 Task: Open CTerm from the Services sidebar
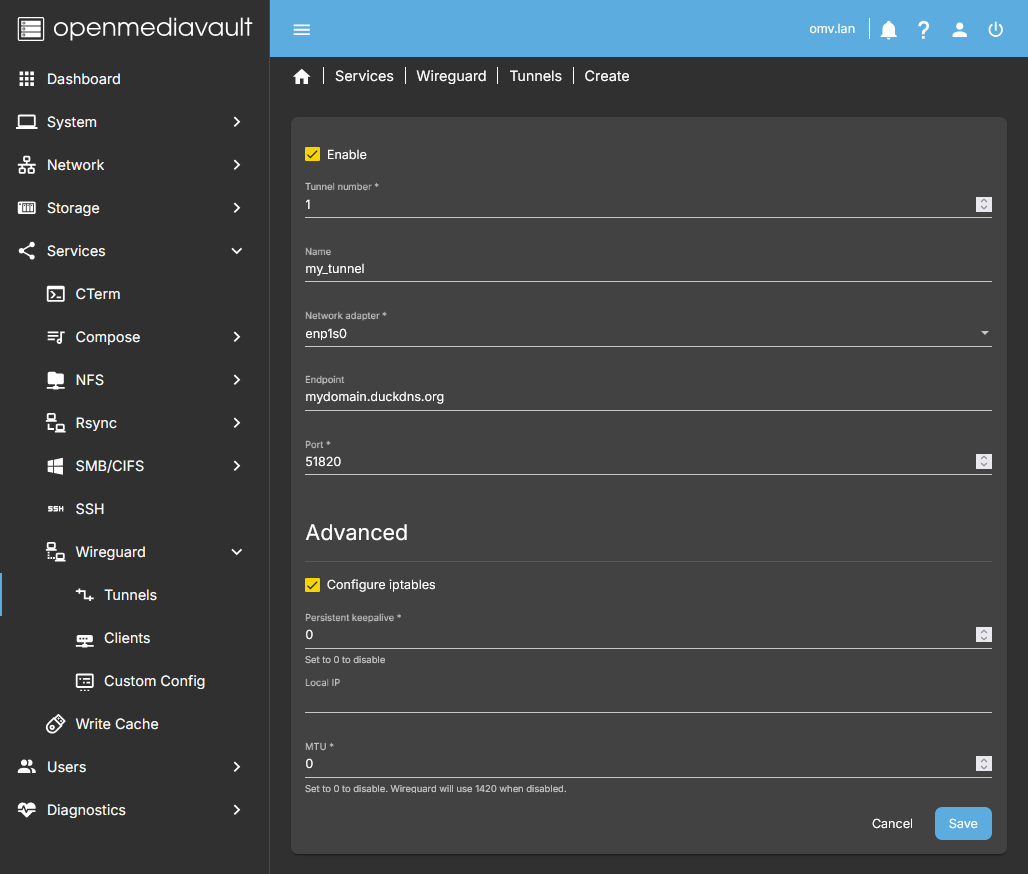click(x=97, y=294)
